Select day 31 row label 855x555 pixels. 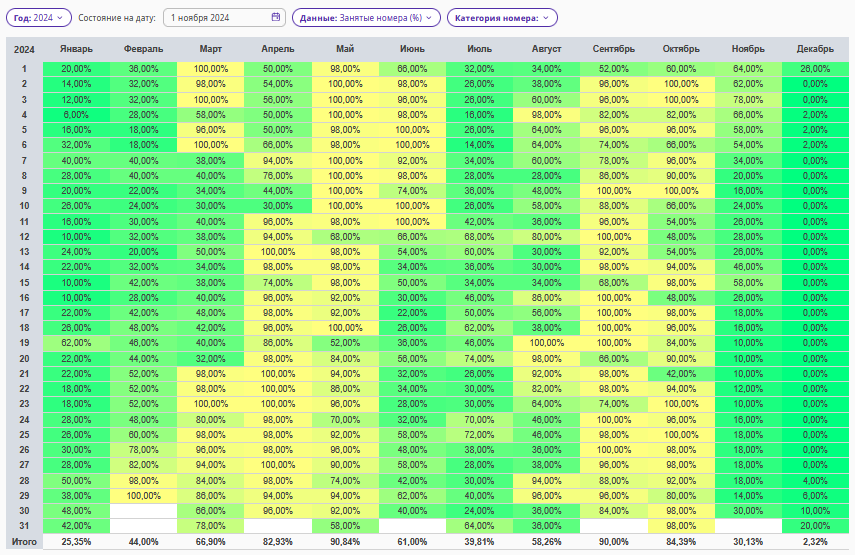point(24,526)
